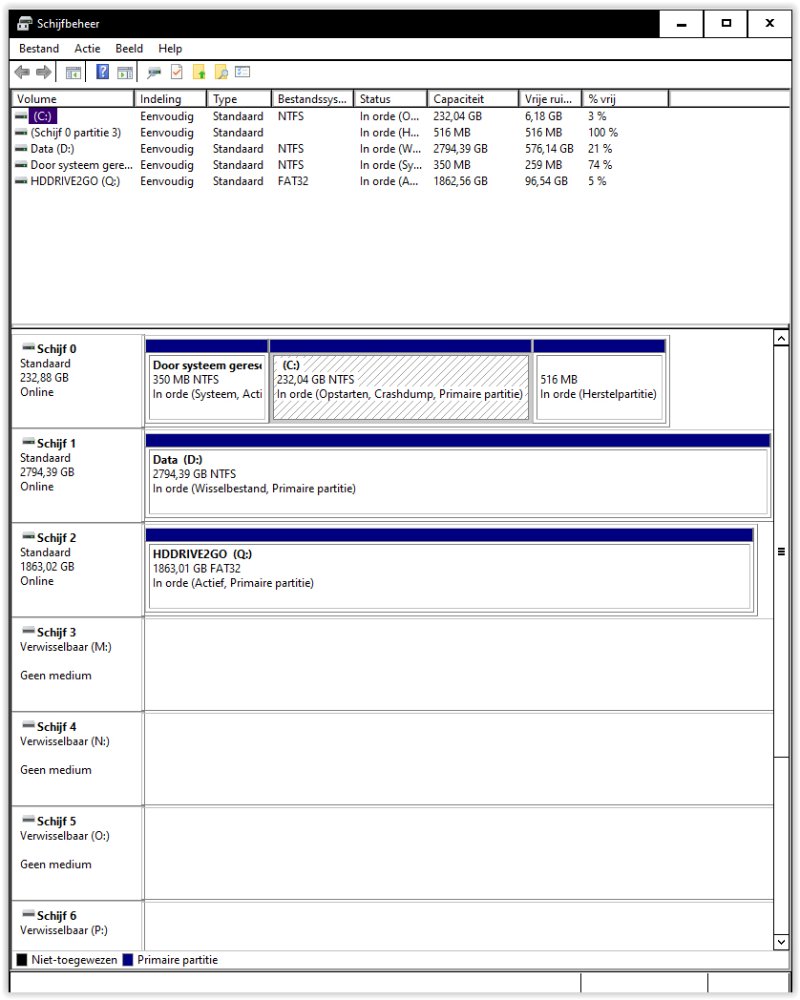
Task: Click the connect disk toolbar icon
Action: tap(153, 72)
